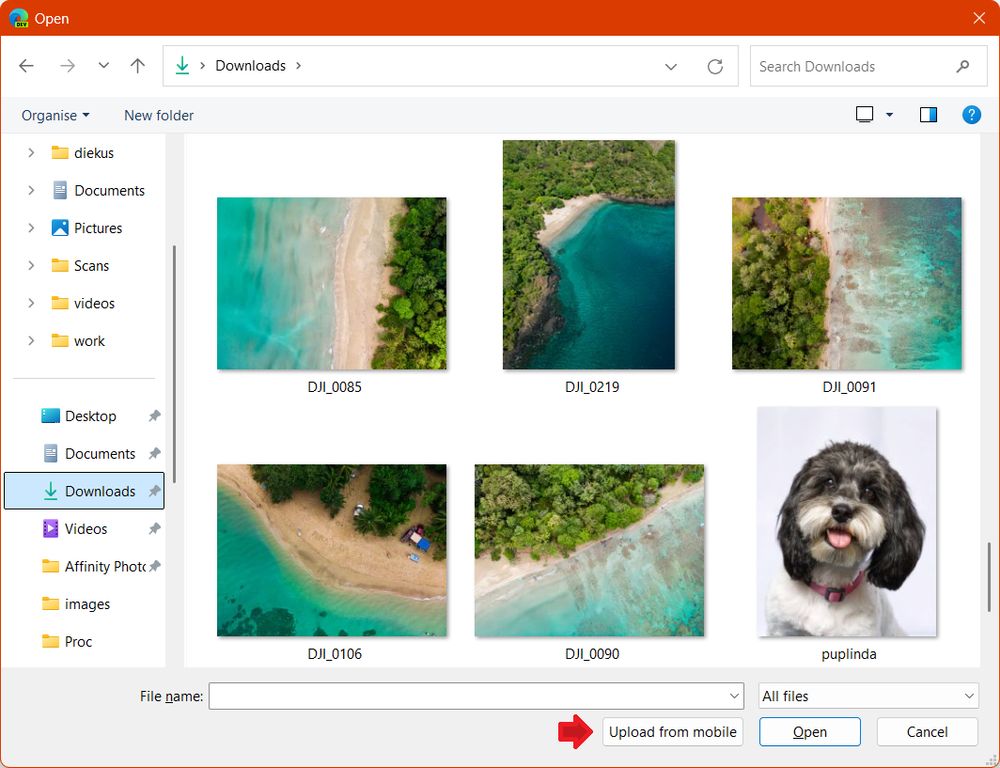
Task: Expand the Documents tree node
Action: (31, 191)
